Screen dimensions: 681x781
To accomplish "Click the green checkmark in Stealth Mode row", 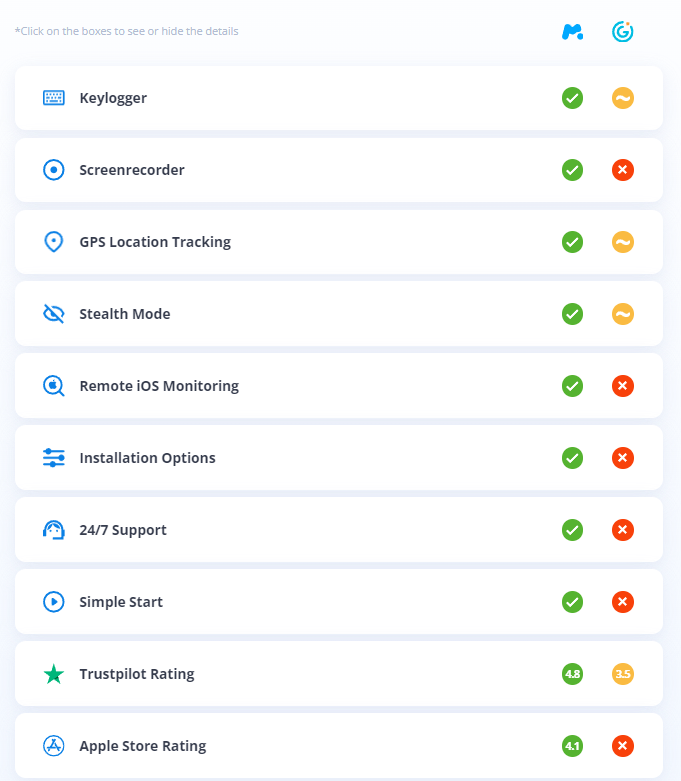I will pyautogui.click(x=572, y=314).
